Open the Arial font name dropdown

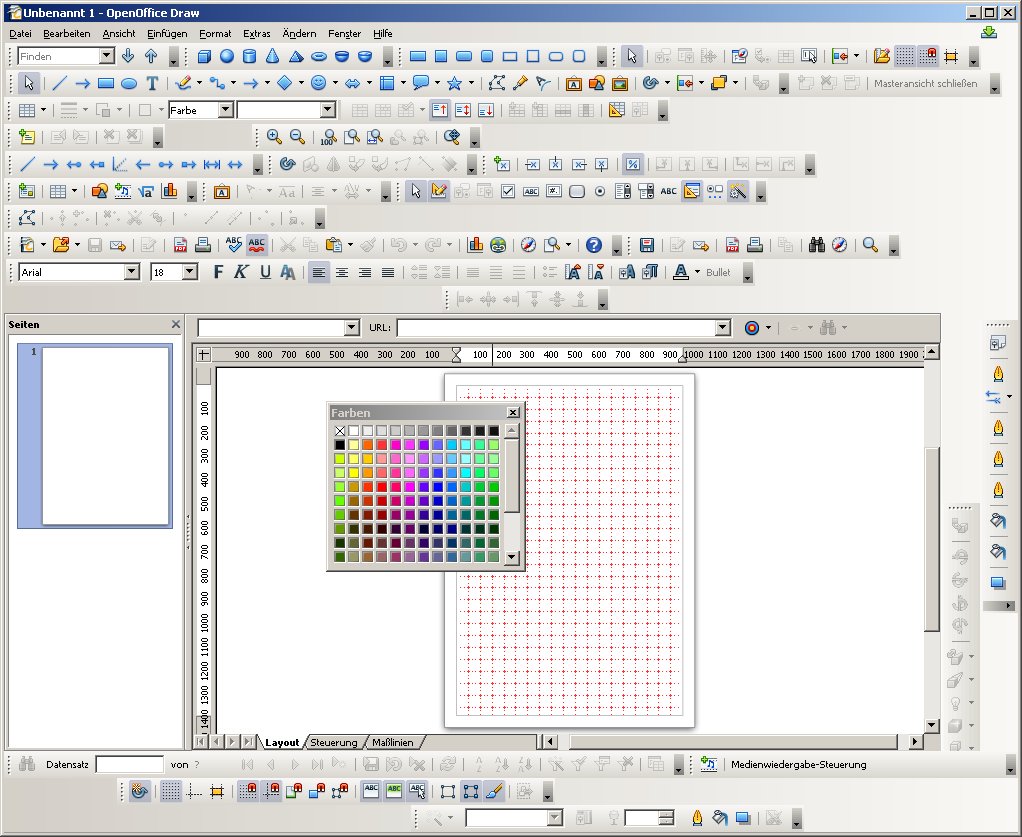pos(131,272)
